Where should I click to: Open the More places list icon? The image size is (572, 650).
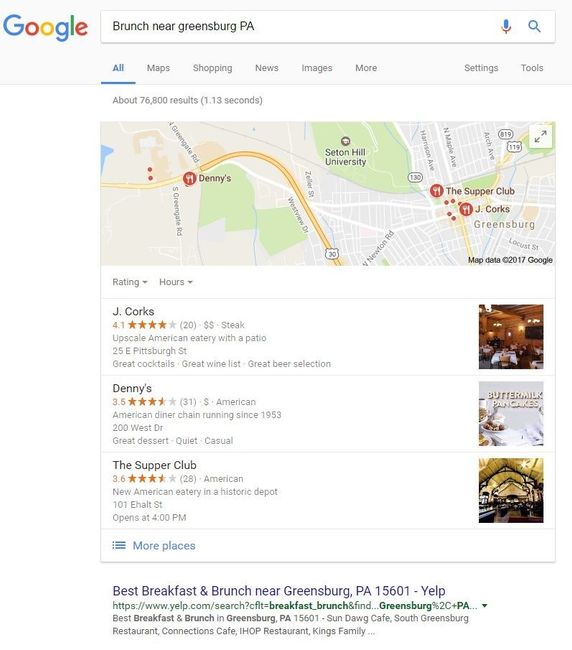[x=119, y=545]
